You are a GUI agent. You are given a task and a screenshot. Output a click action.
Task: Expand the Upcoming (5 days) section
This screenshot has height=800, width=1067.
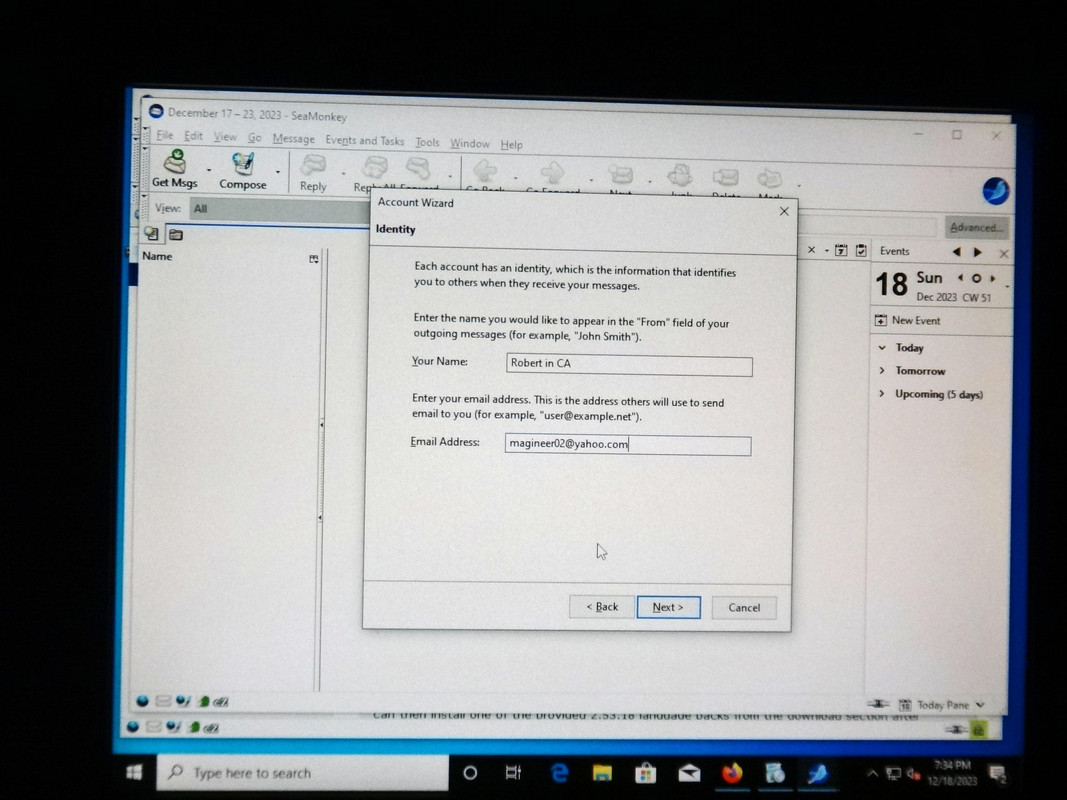(882, 394)
